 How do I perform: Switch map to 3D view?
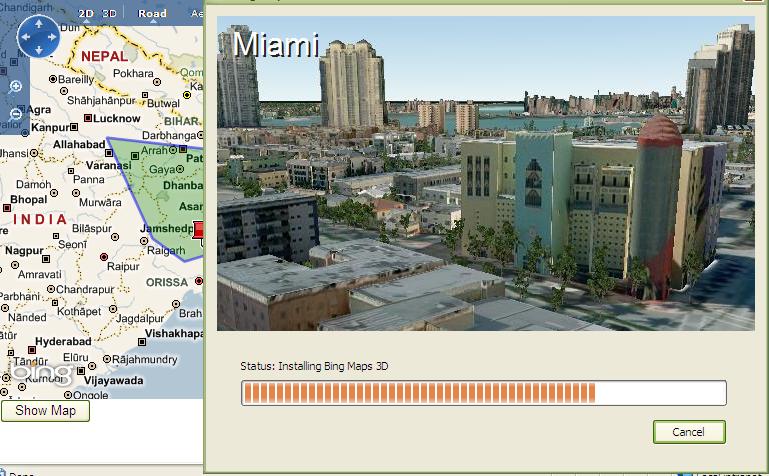109,14
